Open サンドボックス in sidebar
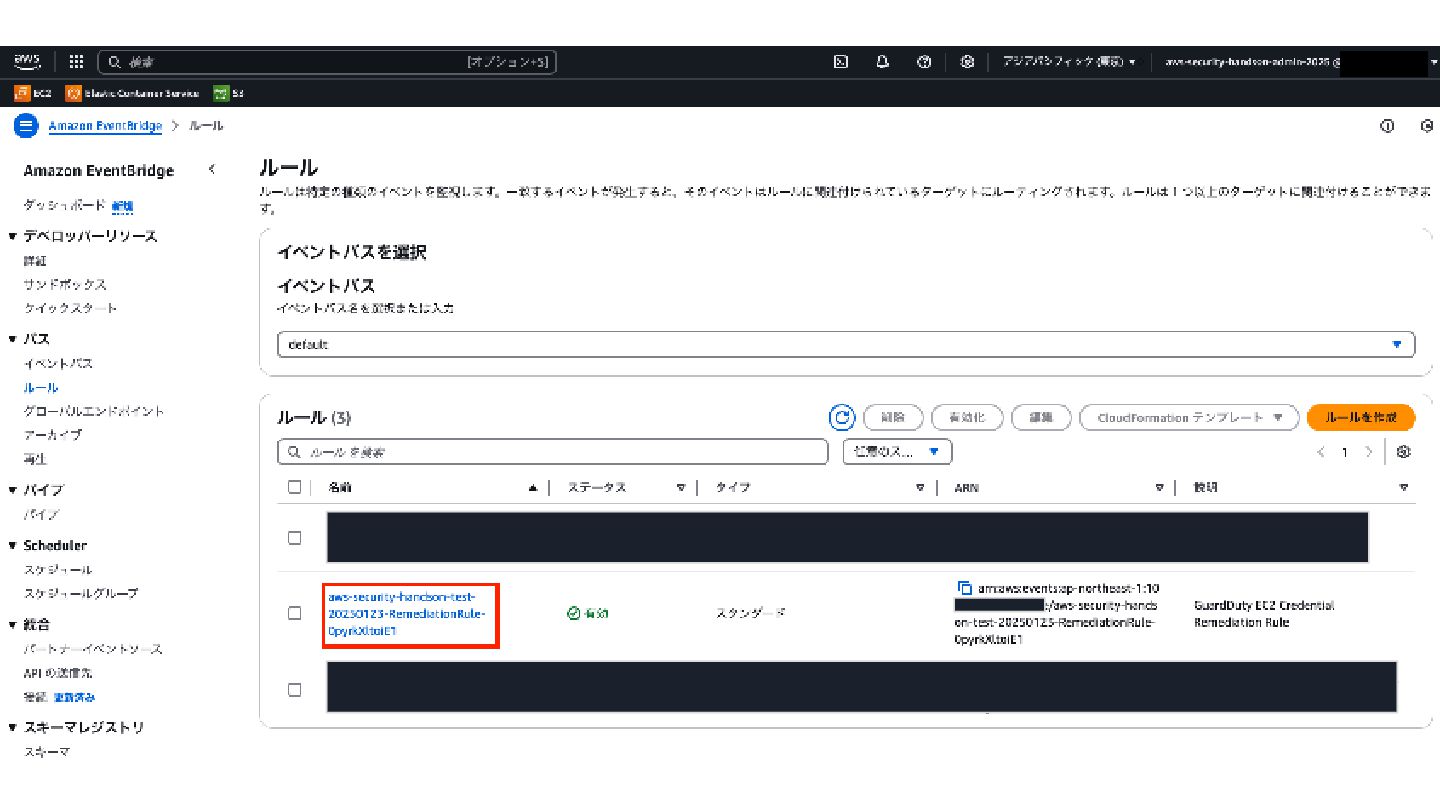This screenshot has height=810, width=1440. 65,284
